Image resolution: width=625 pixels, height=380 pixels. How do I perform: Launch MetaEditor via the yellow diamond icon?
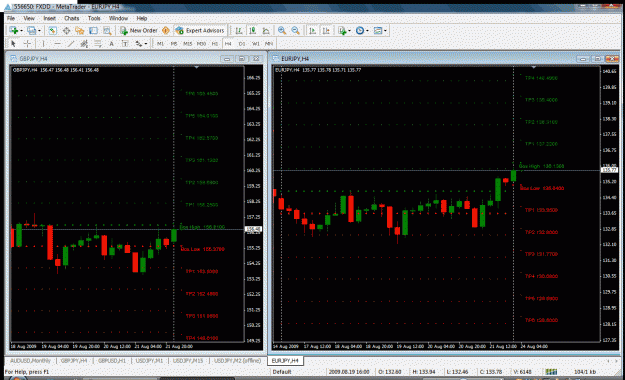pyautogui.click(x=166, y=31)
